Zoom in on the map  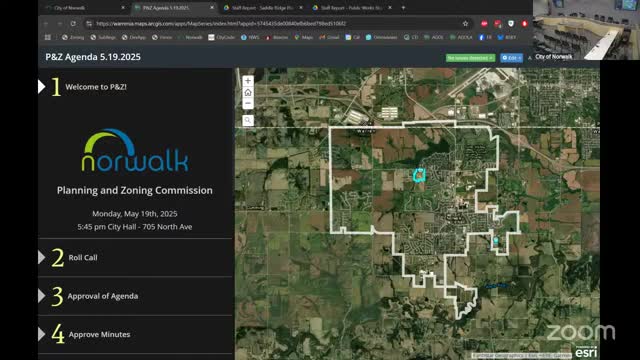point(248,81)
